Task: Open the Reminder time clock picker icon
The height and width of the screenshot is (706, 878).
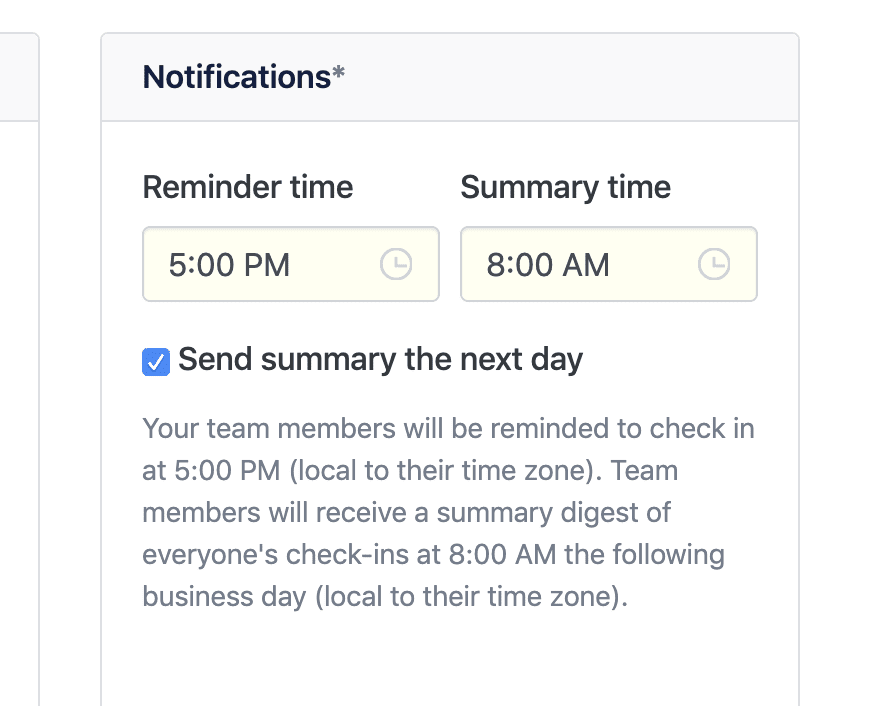Action: (396, 265)
